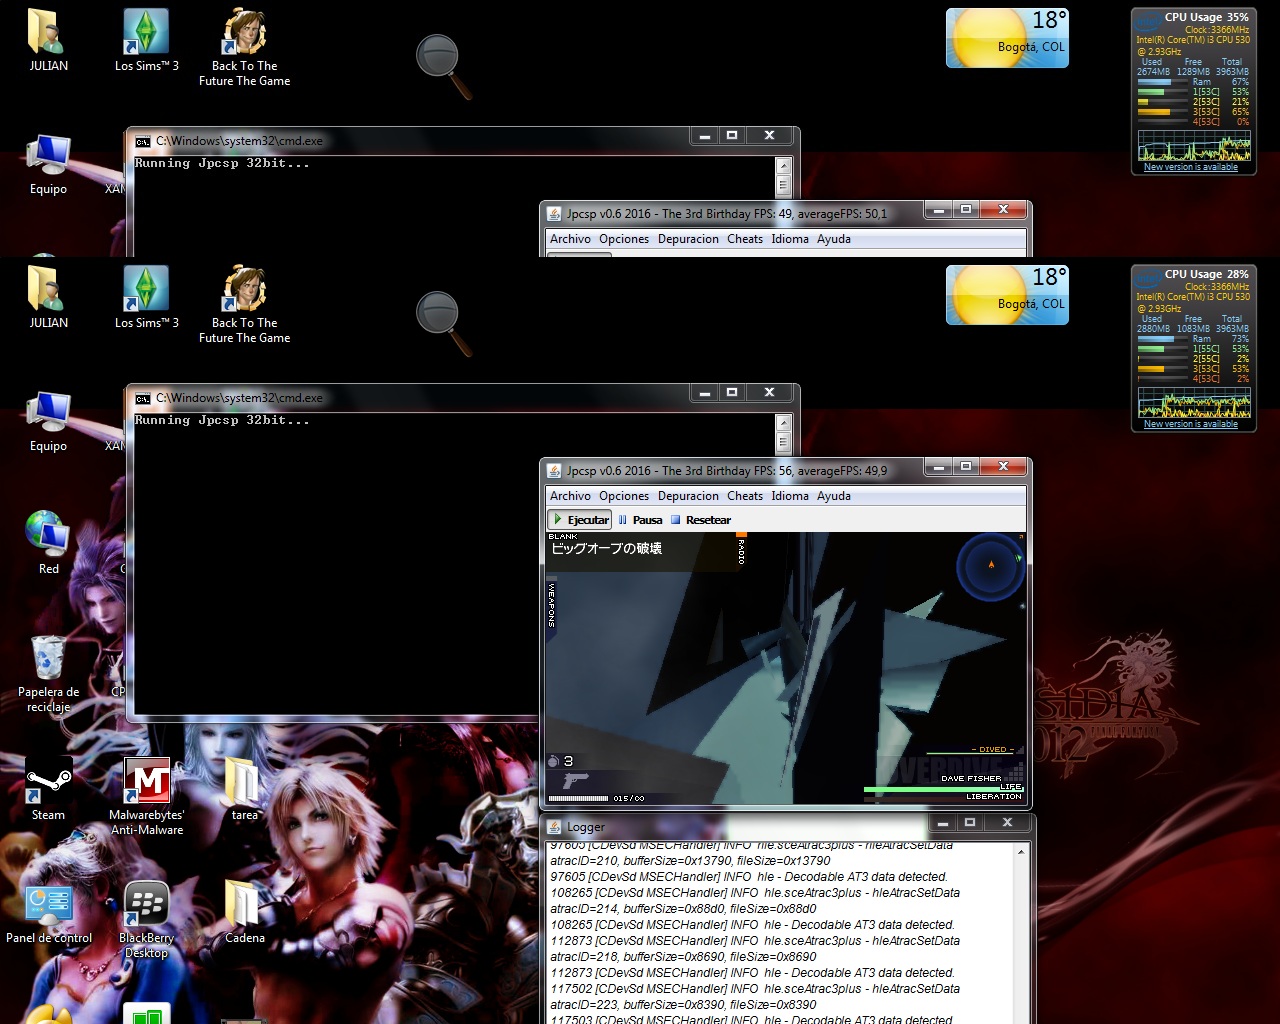The image size is (1280, 1024).
Task: Click the pistol weapon icon in game
Action: click(x=575, y=780)
